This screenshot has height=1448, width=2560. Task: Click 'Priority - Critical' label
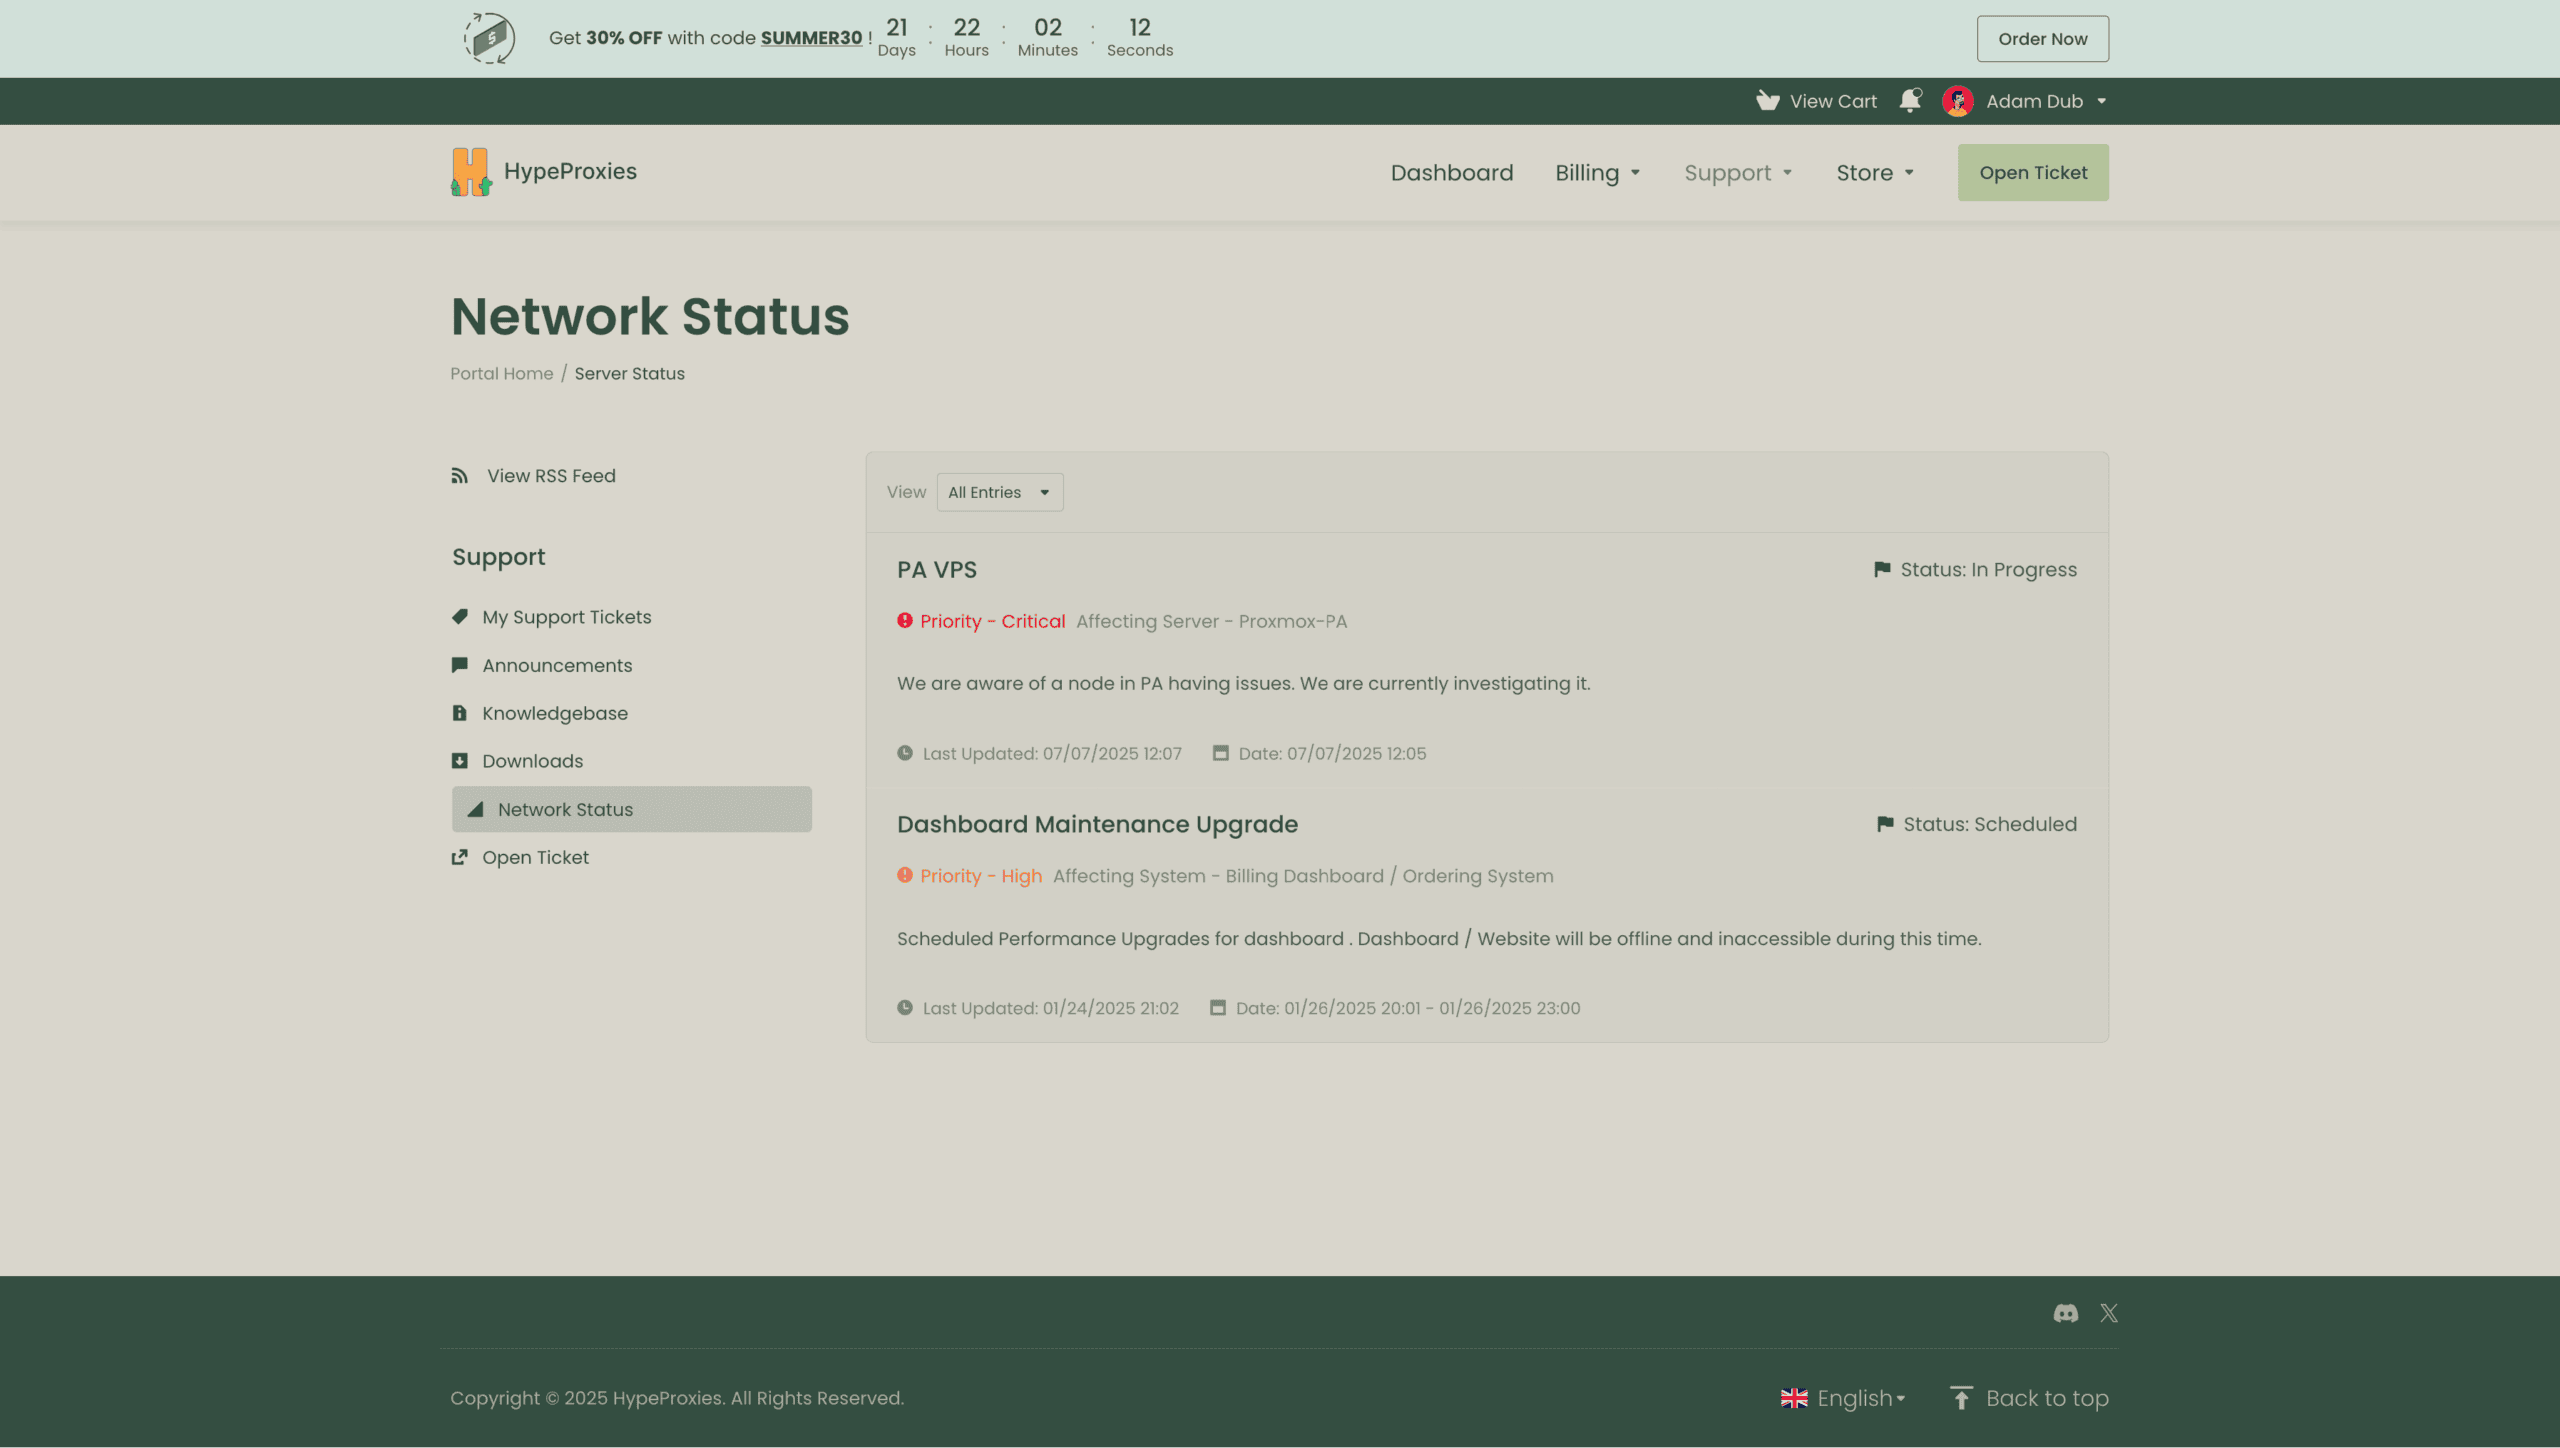[992, 621]
